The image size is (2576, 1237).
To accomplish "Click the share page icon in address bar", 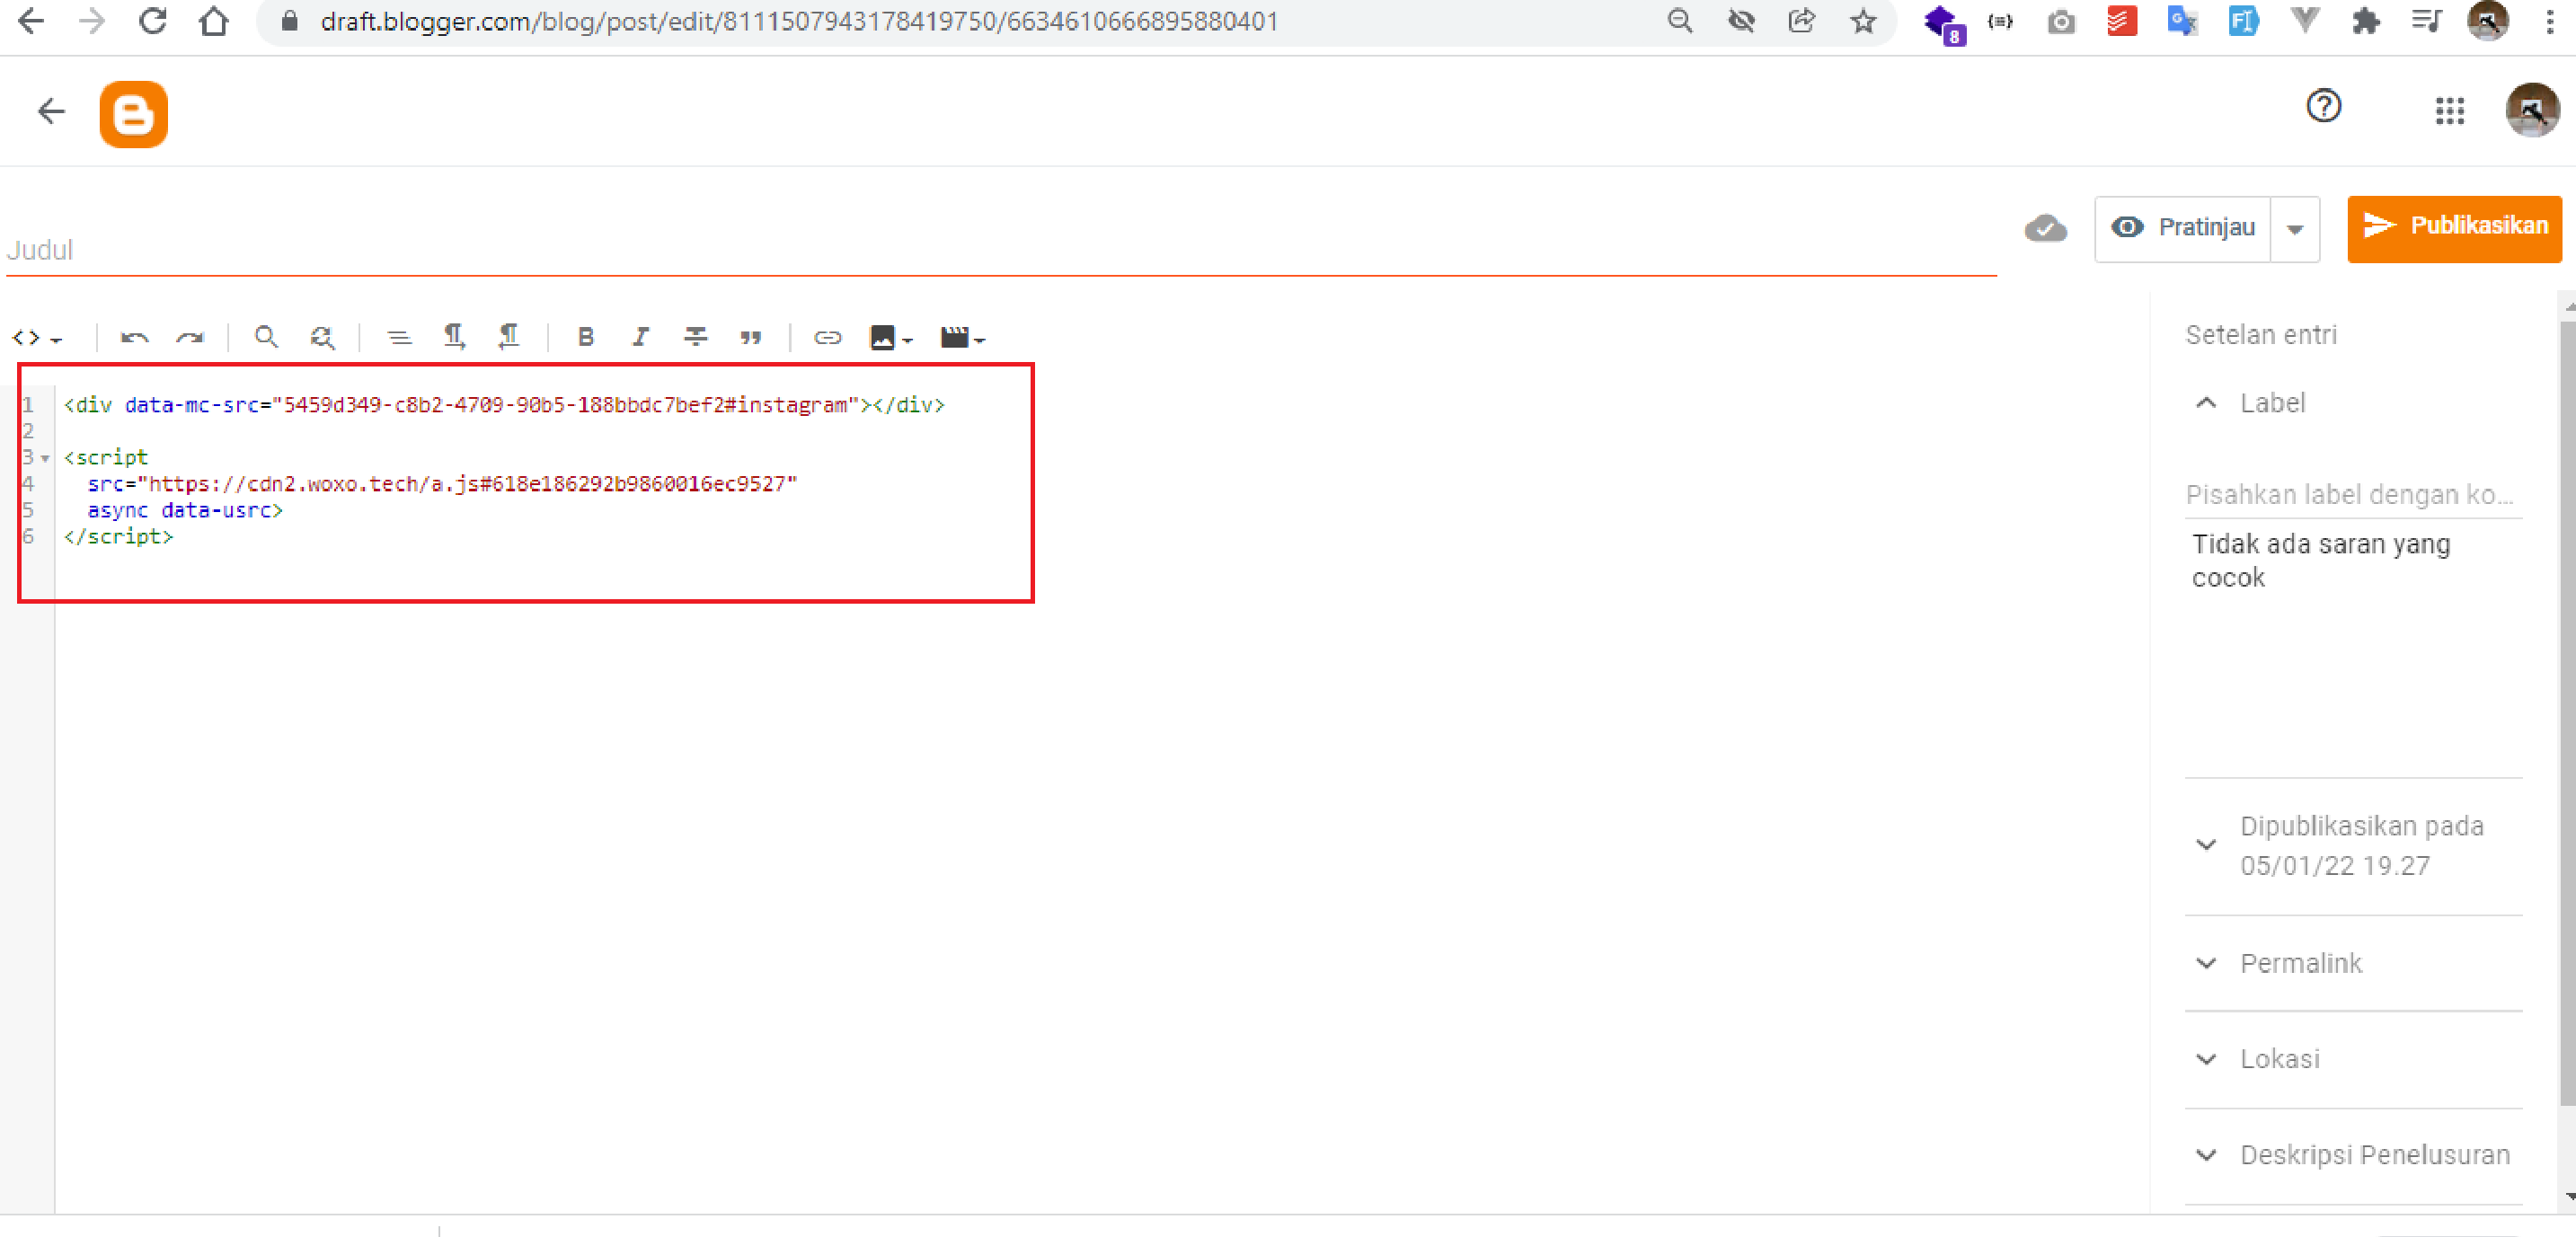I will click(x=1801, y=21).
